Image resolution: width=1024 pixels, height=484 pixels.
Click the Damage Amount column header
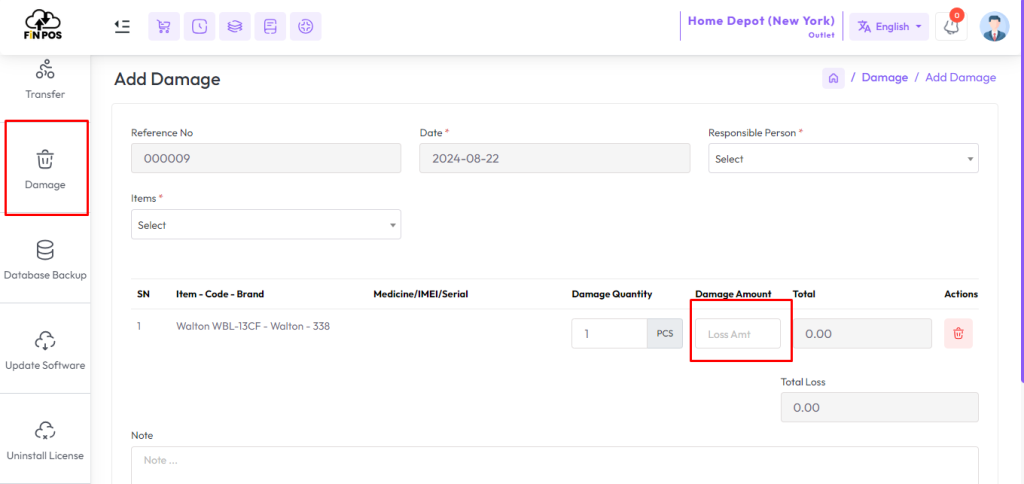point(733,294)
